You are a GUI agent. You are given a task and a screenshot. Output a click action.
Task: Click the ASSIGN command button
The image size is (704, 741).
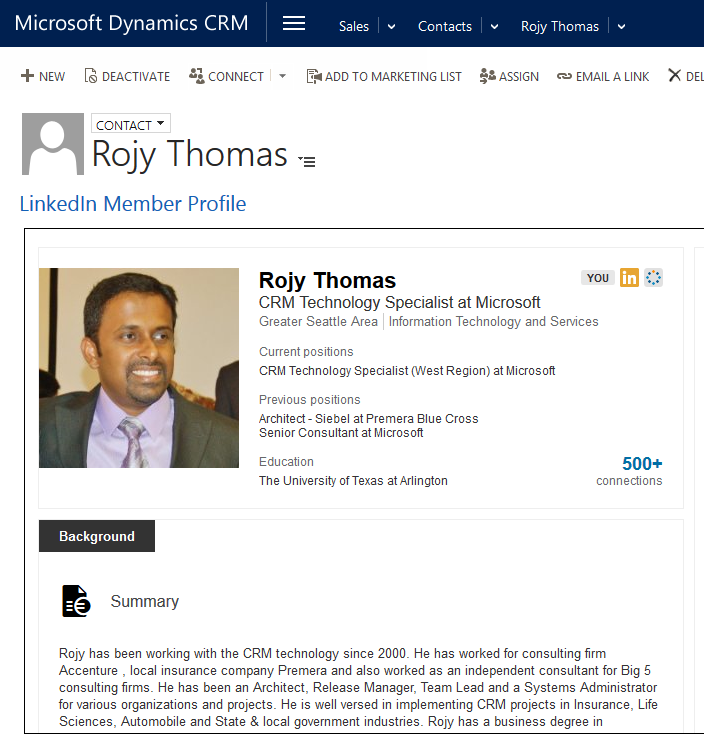[x=509, y=76]
